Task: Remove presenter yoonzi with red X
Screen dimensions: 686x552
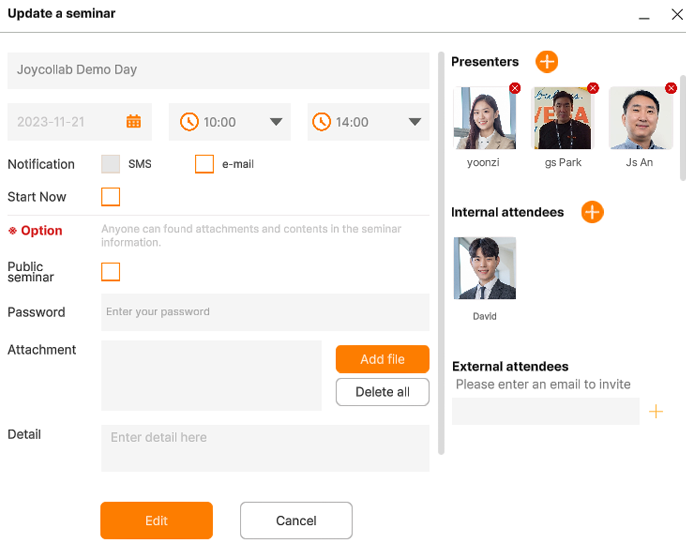Action: click(515, 88)
